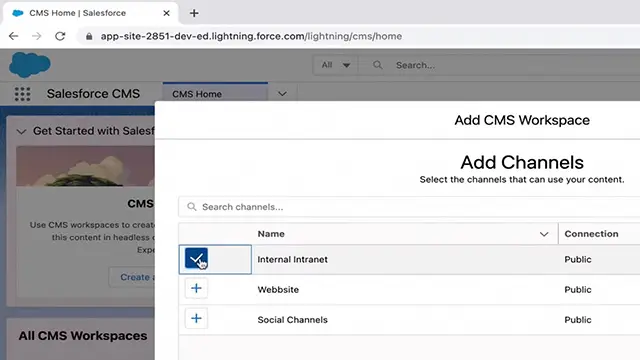Click the global search magnifier icon
This screenshot has width=640, height=360.
[378, 65]
